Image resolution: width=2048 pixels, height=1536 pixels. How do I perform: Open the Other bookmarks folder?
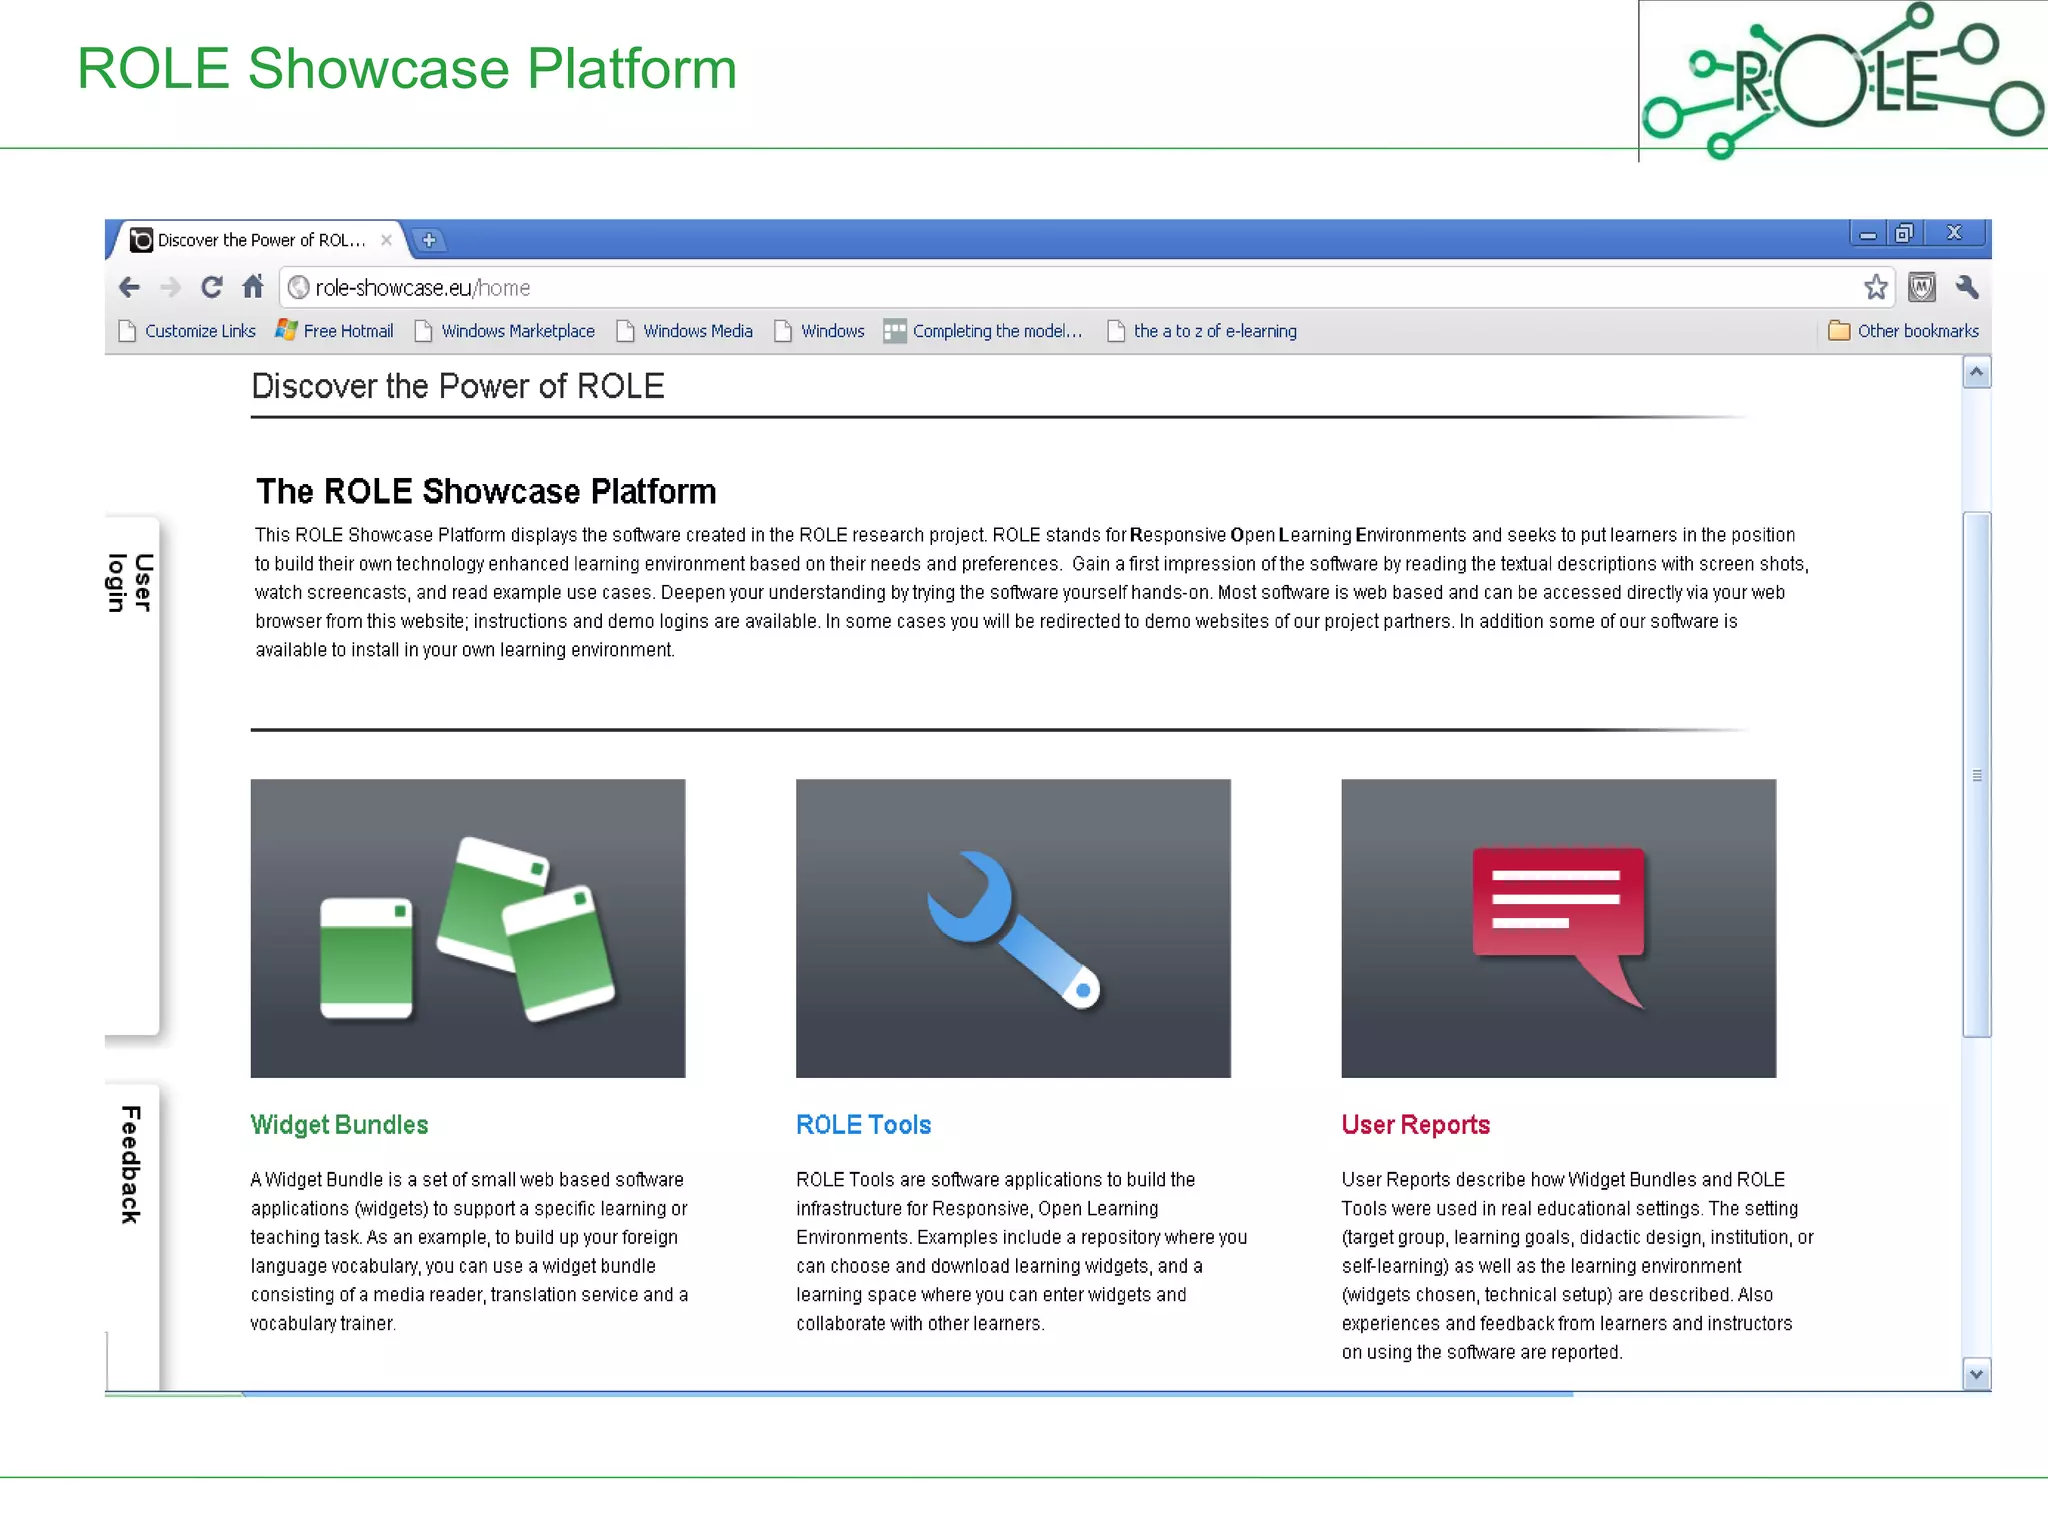[x=1903, y=331]
